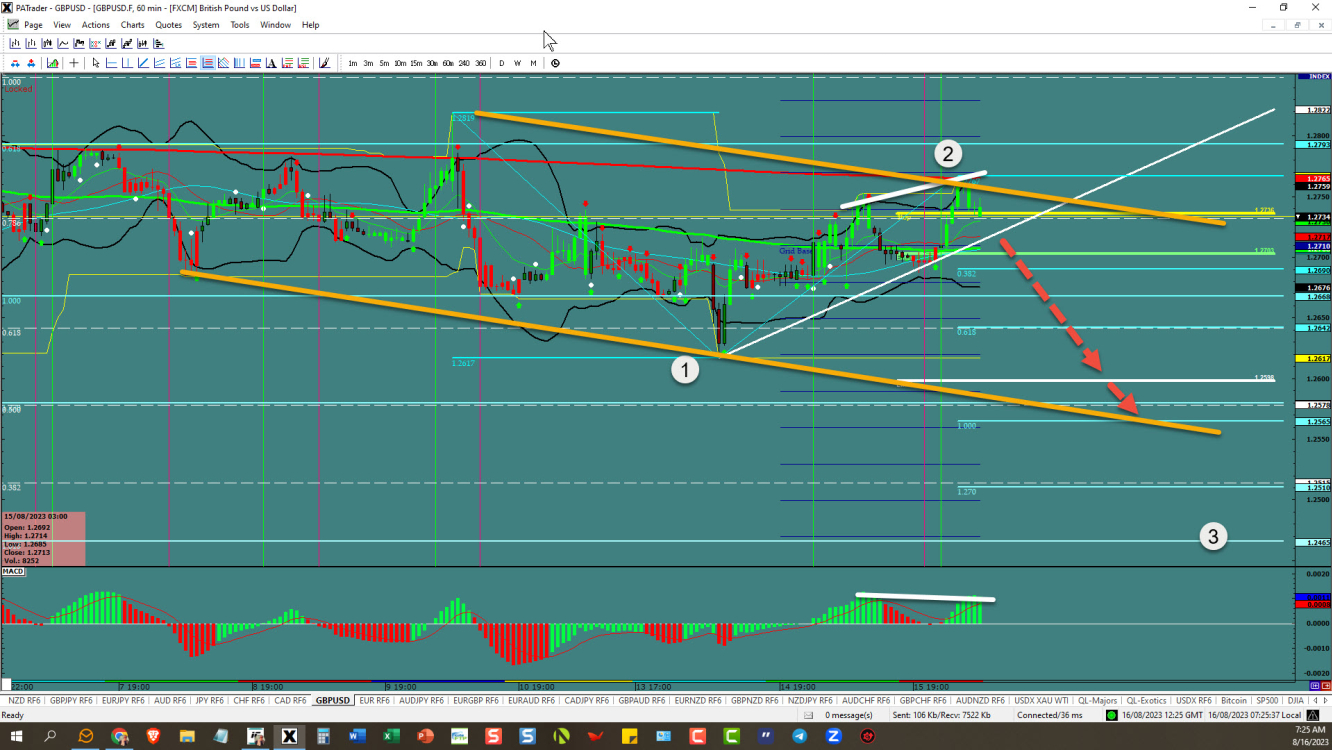Image resolution: width=1332 pixels, height=750 pixels.
Task: Switch chart to 240 minute timeframe
Action: 464,63
